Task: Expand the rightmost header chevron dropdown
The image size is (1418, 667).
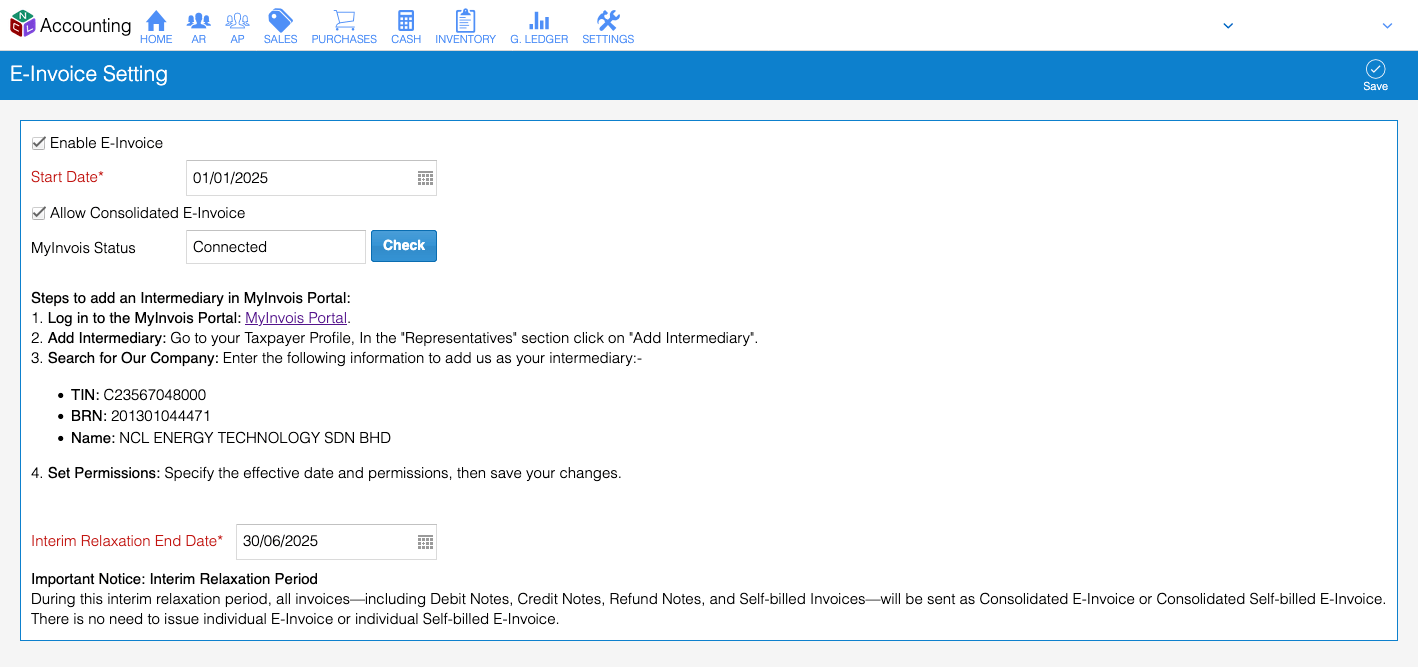Action: pos(1388,25)
